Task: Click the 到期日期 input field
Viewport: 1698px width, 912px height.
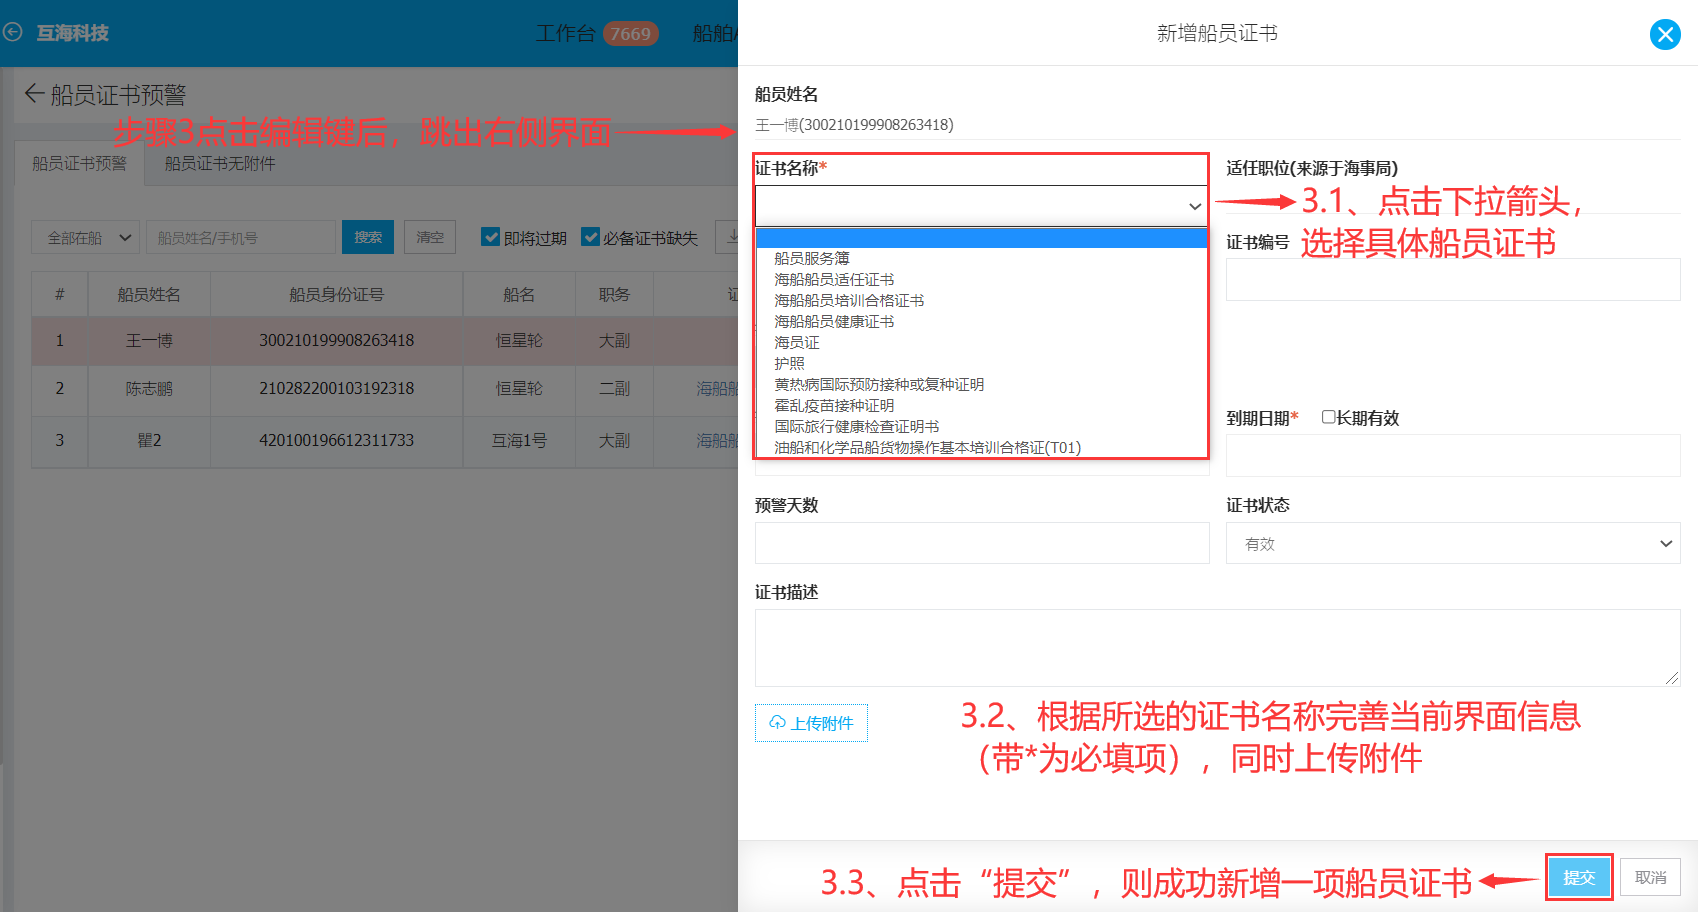Action: (x=1453, y=455)
